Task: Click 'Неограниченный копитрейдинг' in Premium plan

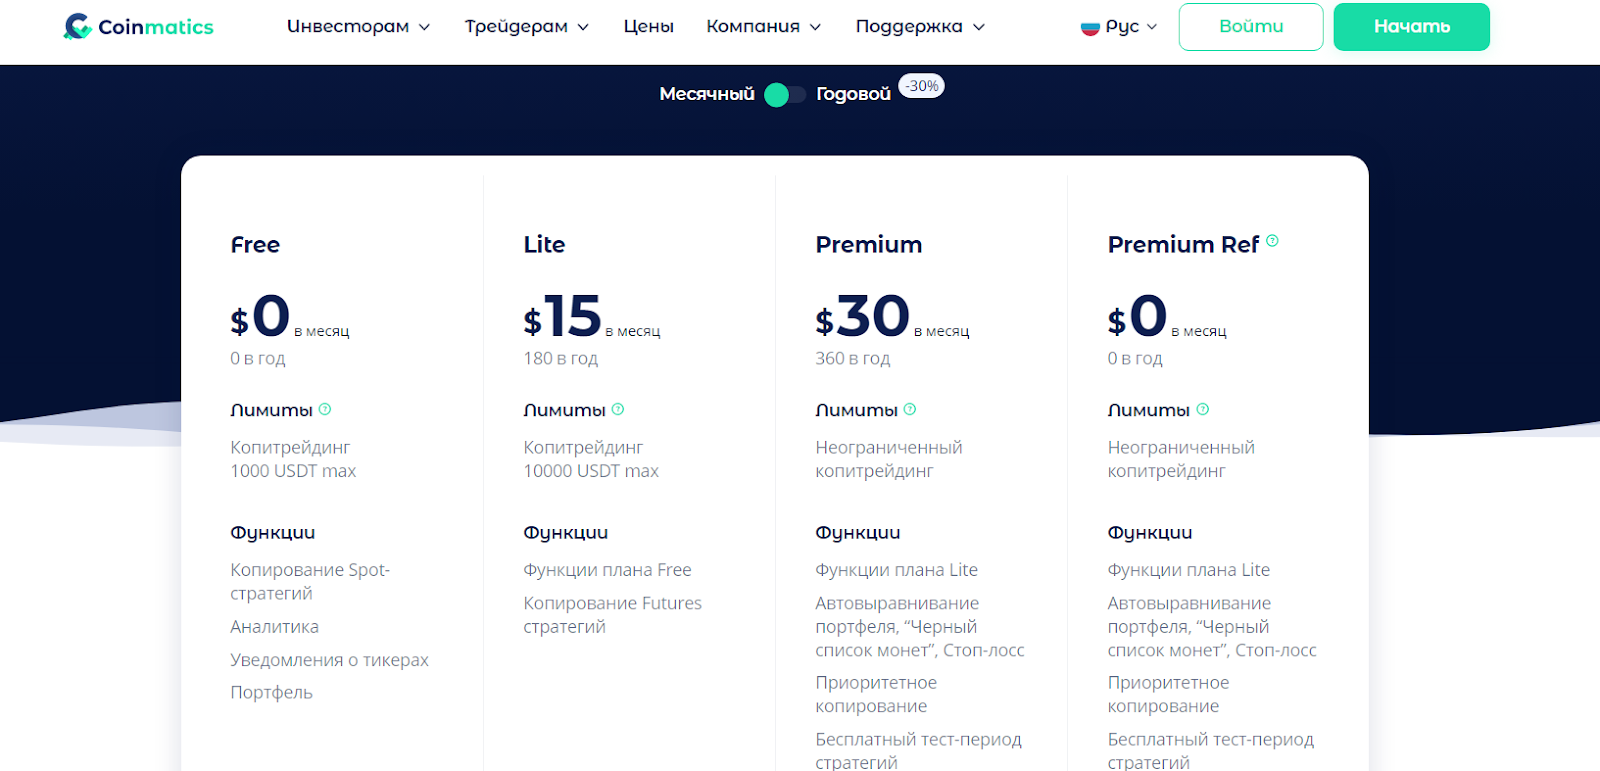Action: (889, 459)
